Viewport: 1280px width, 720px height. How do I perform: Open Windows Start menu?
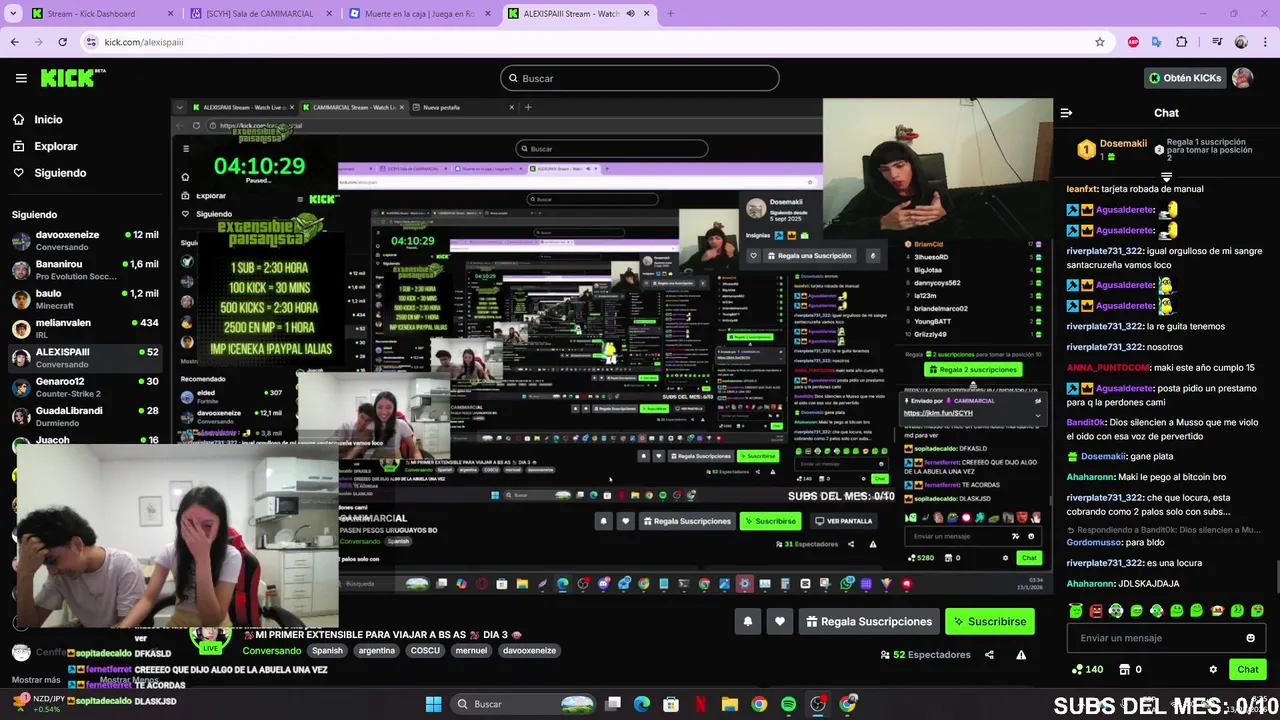[x=433, y=704]
